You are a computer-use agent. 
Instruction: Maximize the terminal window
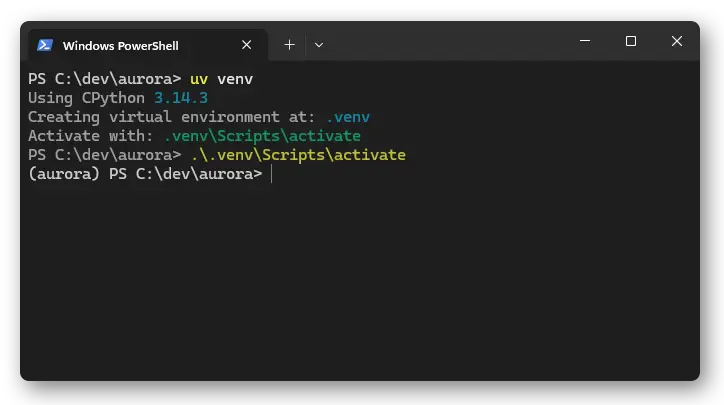pos(631,41)
